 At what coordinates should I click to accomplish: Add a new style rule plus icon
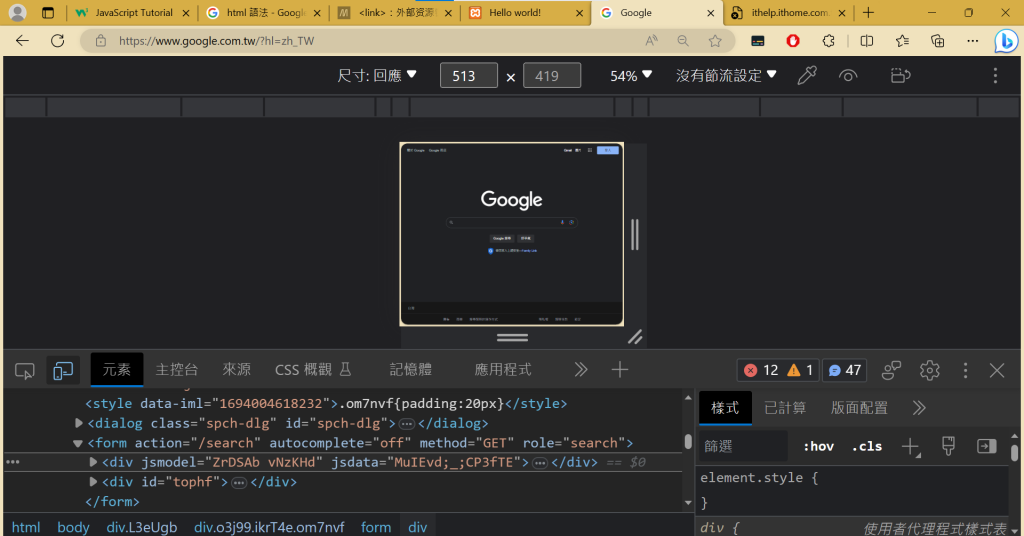(x=910, y=447)
